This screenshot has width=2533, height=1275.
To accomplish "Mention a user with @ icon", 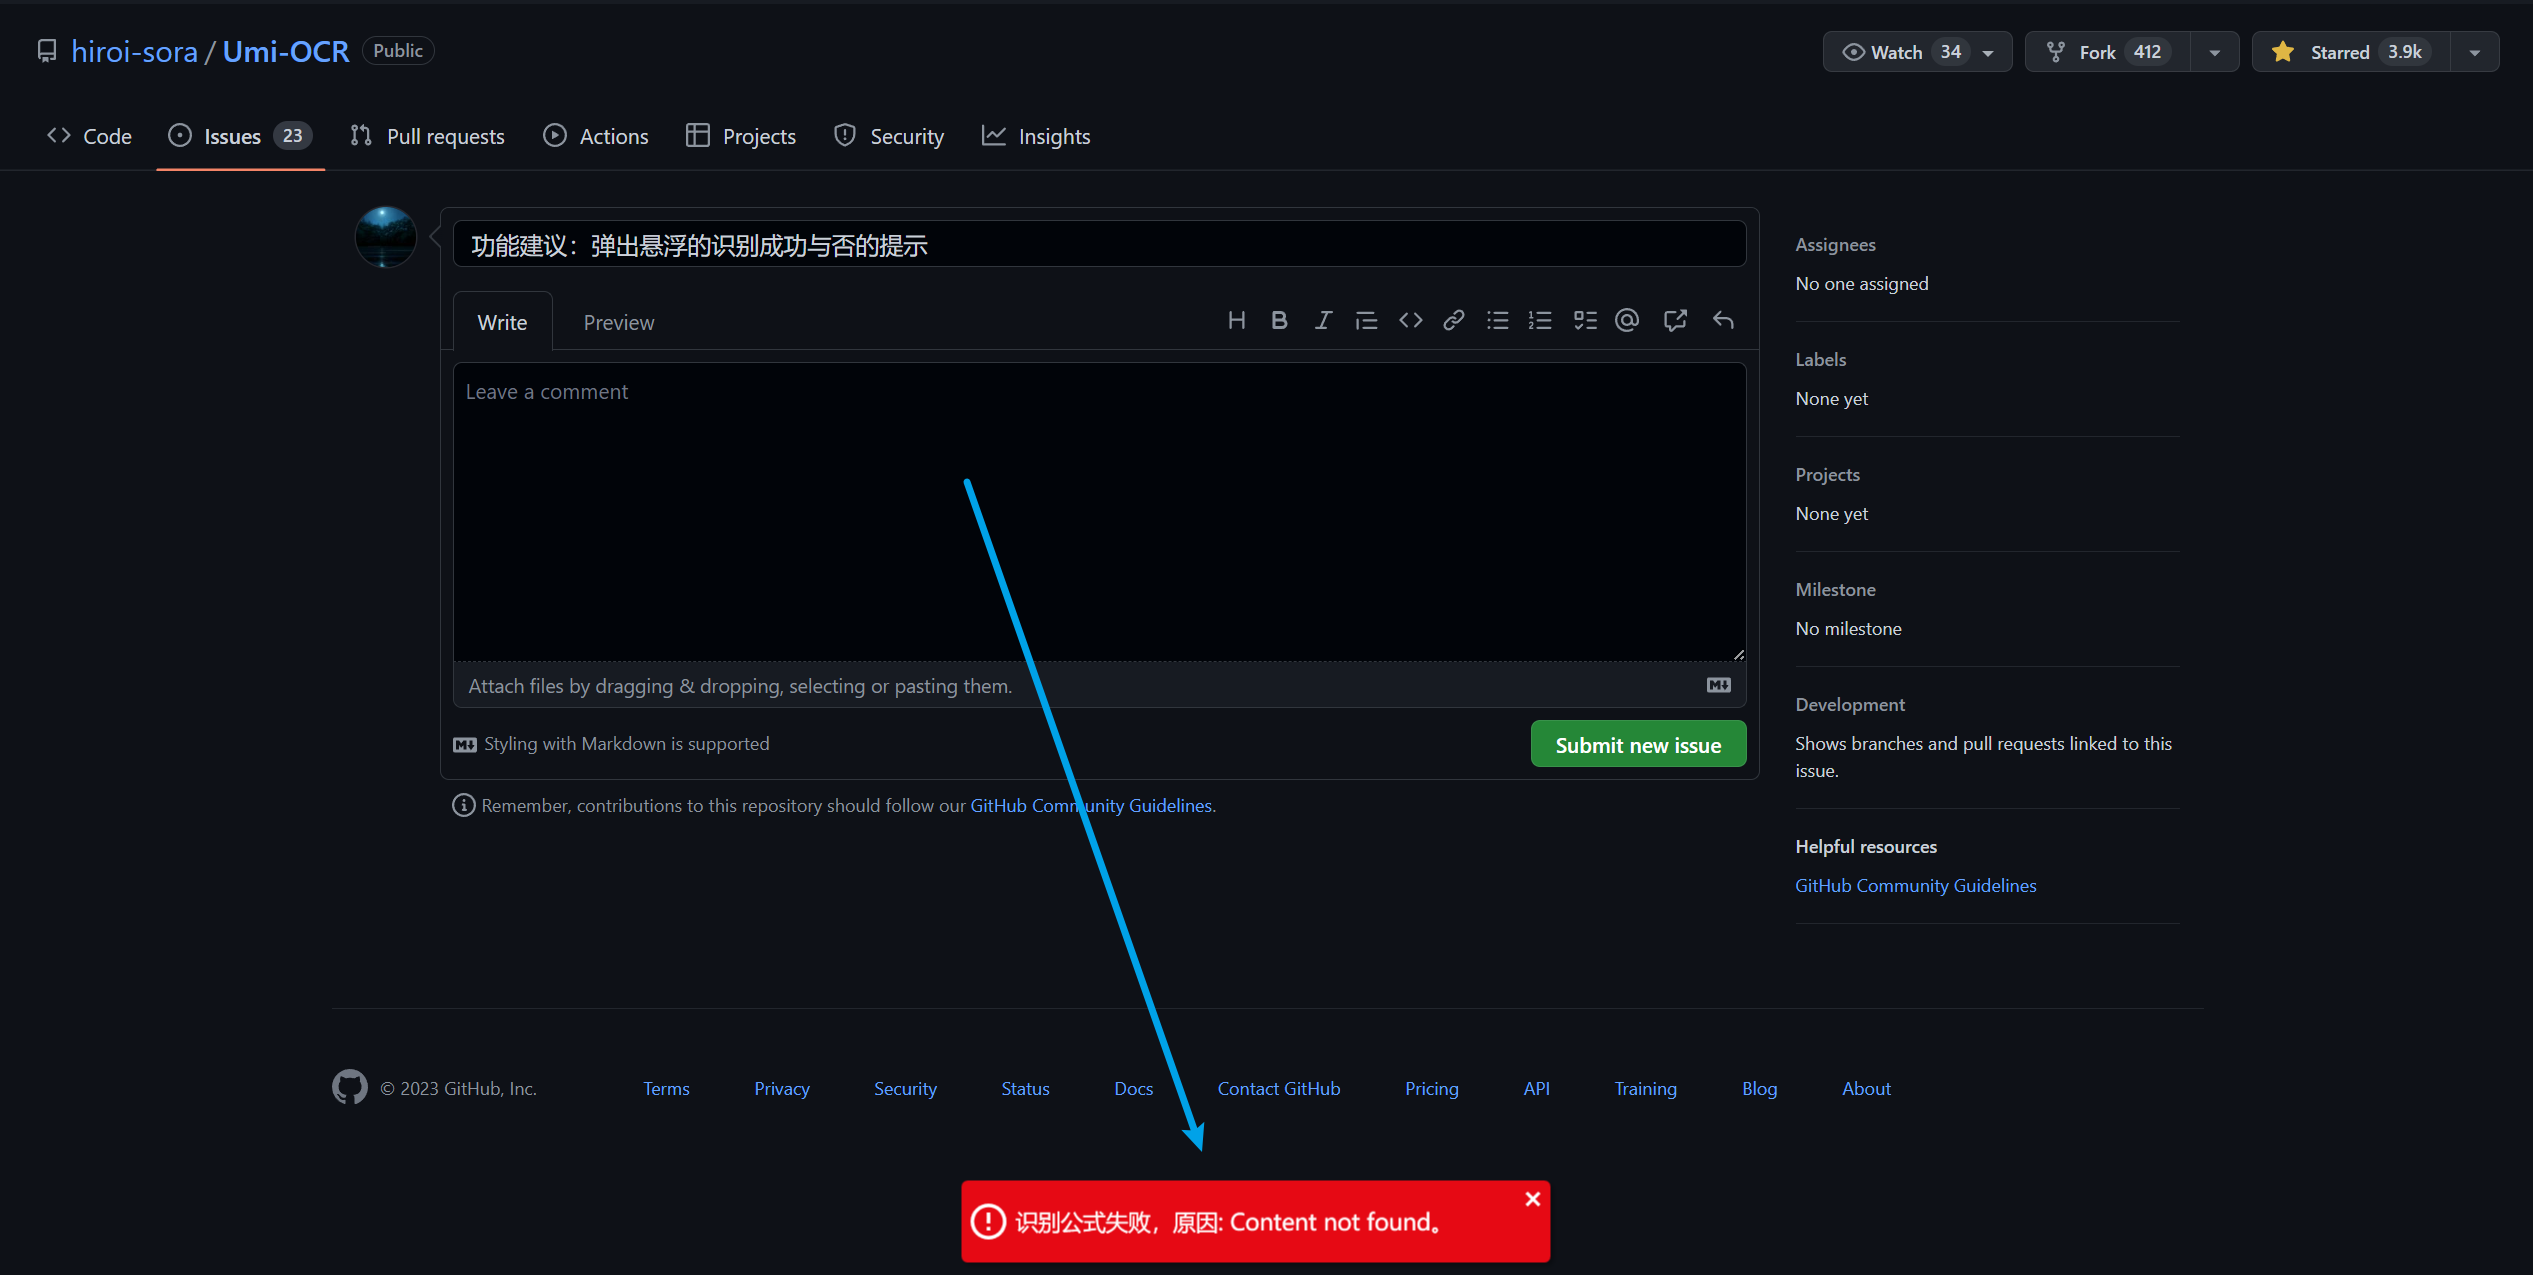I will coord(1627,320).
